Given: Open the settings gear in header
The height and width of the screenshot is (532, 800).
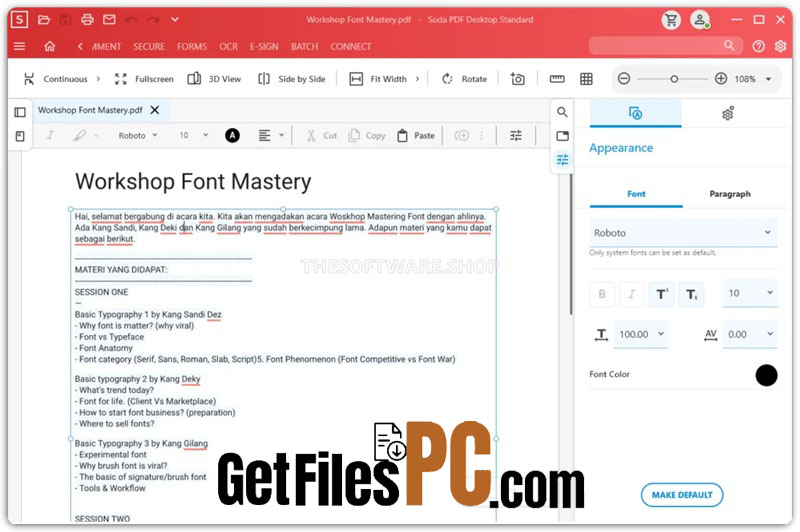Looking at the screenshot, I should 780,46.
